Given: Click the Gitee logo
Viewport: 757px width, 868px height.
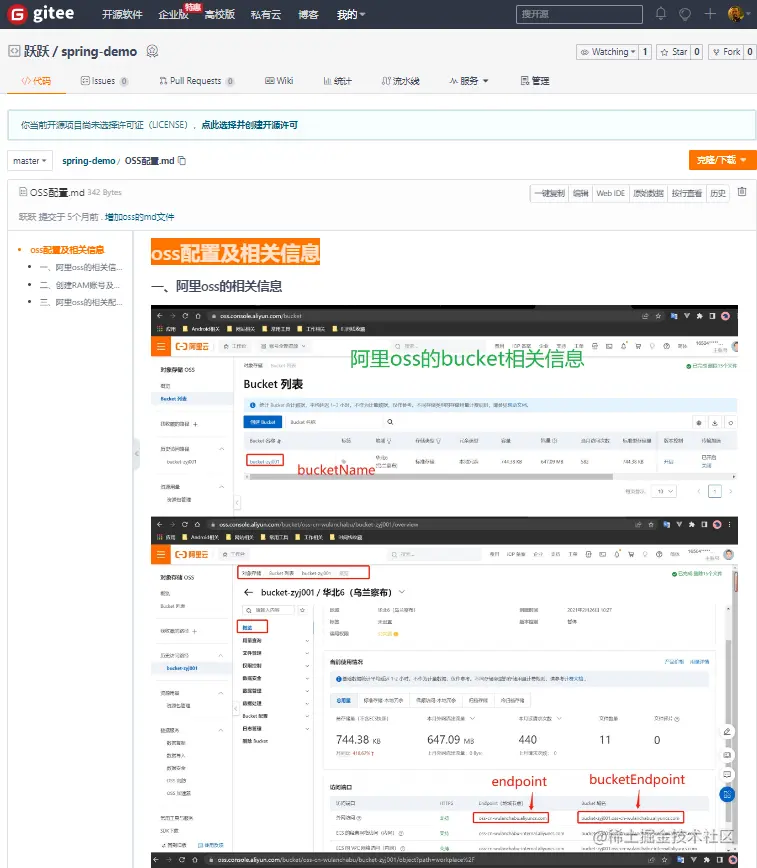Looking at the screenshot, I should [x=40, y=13].
